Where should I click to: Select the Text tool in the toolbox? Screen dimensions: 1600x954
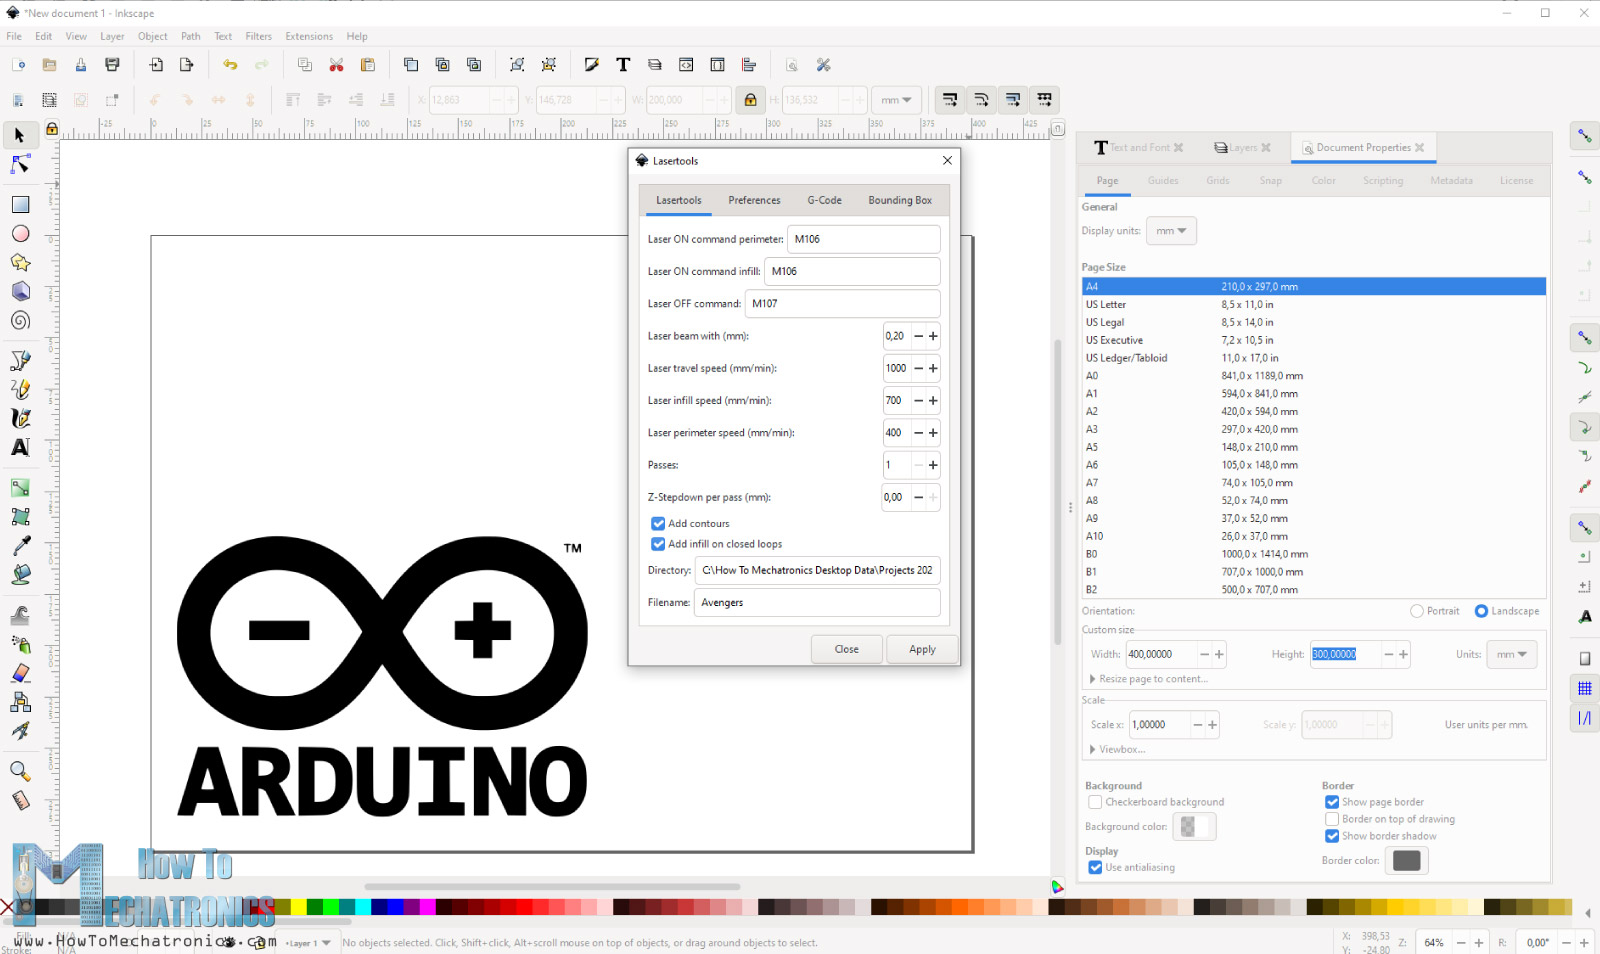(x=18, y=448)
